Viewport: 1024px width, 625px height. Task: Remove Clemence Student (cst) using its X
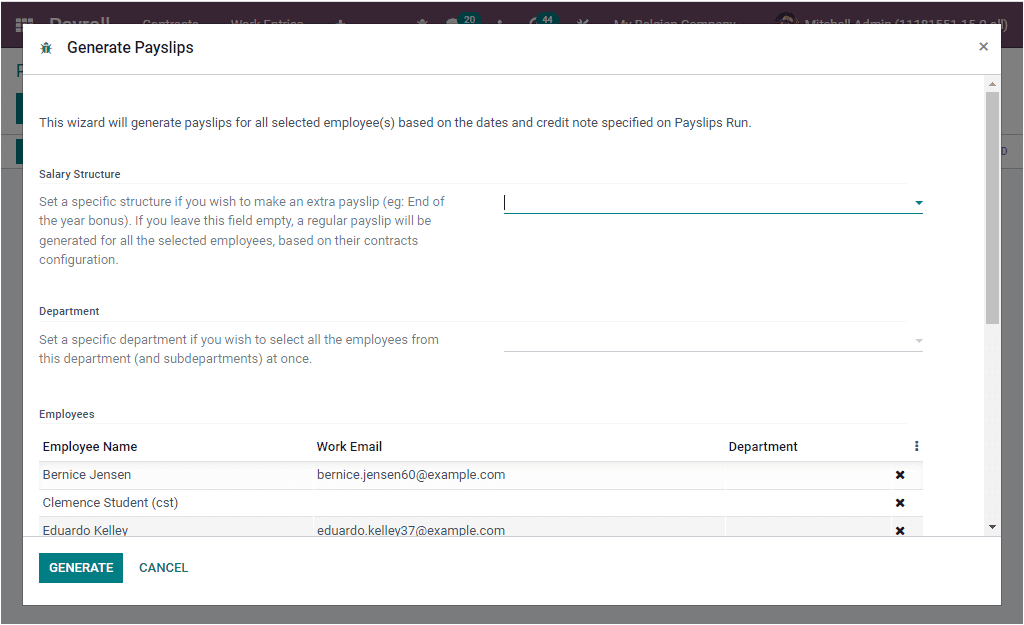click(899, 502)
